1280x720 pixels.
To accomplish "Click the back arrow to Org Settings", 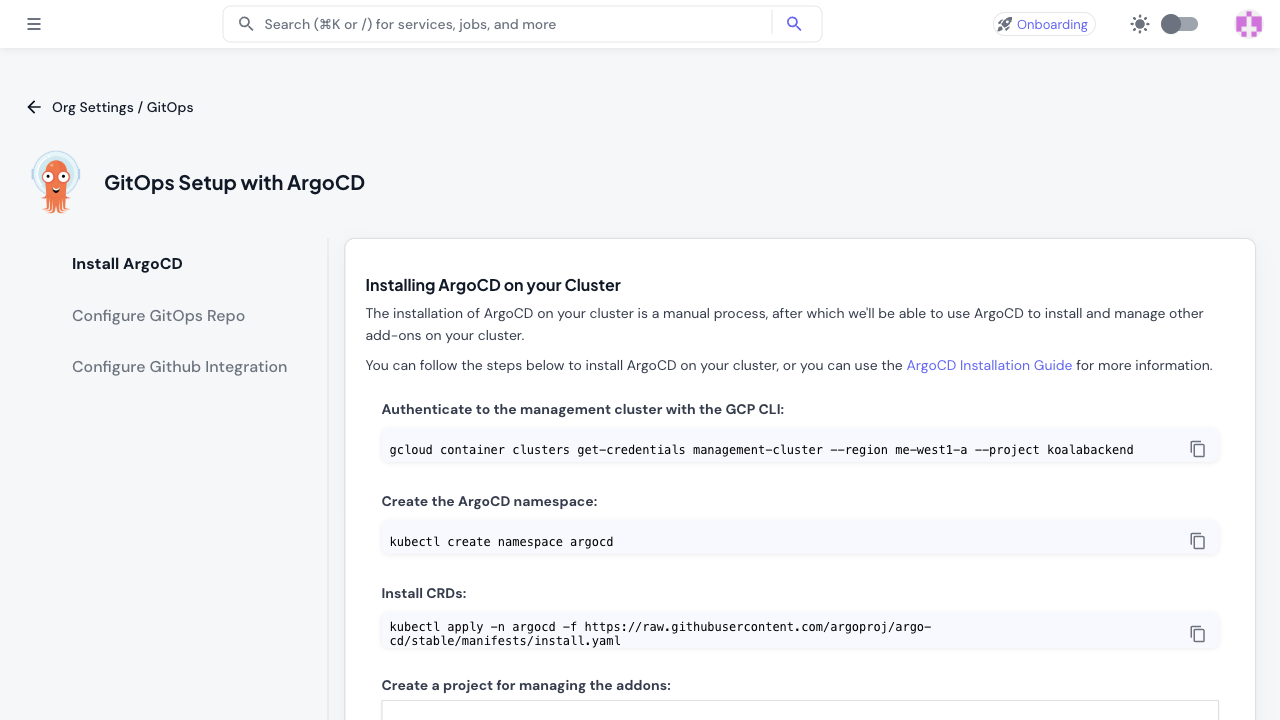I will 33,107.
